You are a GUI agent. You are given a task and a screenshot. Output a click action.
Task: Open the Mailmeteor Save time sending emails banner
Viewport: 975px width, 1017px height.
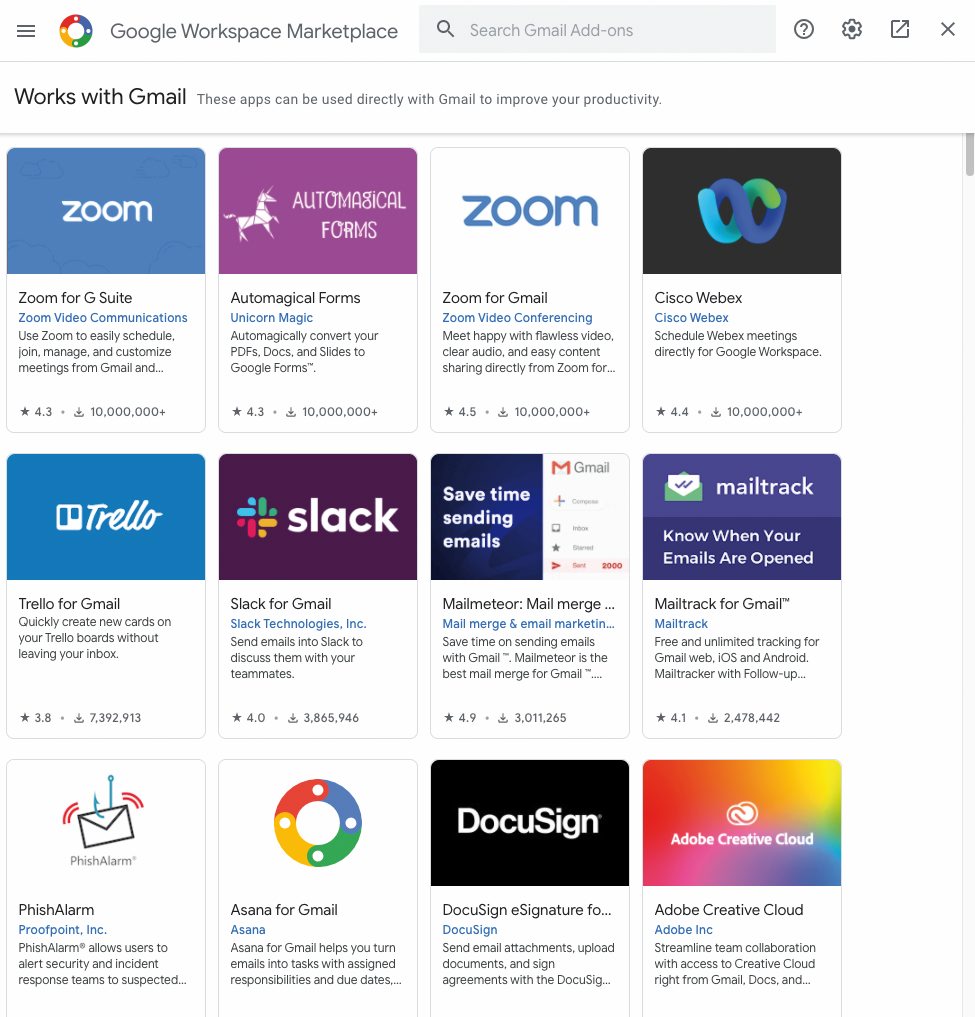pos(530,517)
